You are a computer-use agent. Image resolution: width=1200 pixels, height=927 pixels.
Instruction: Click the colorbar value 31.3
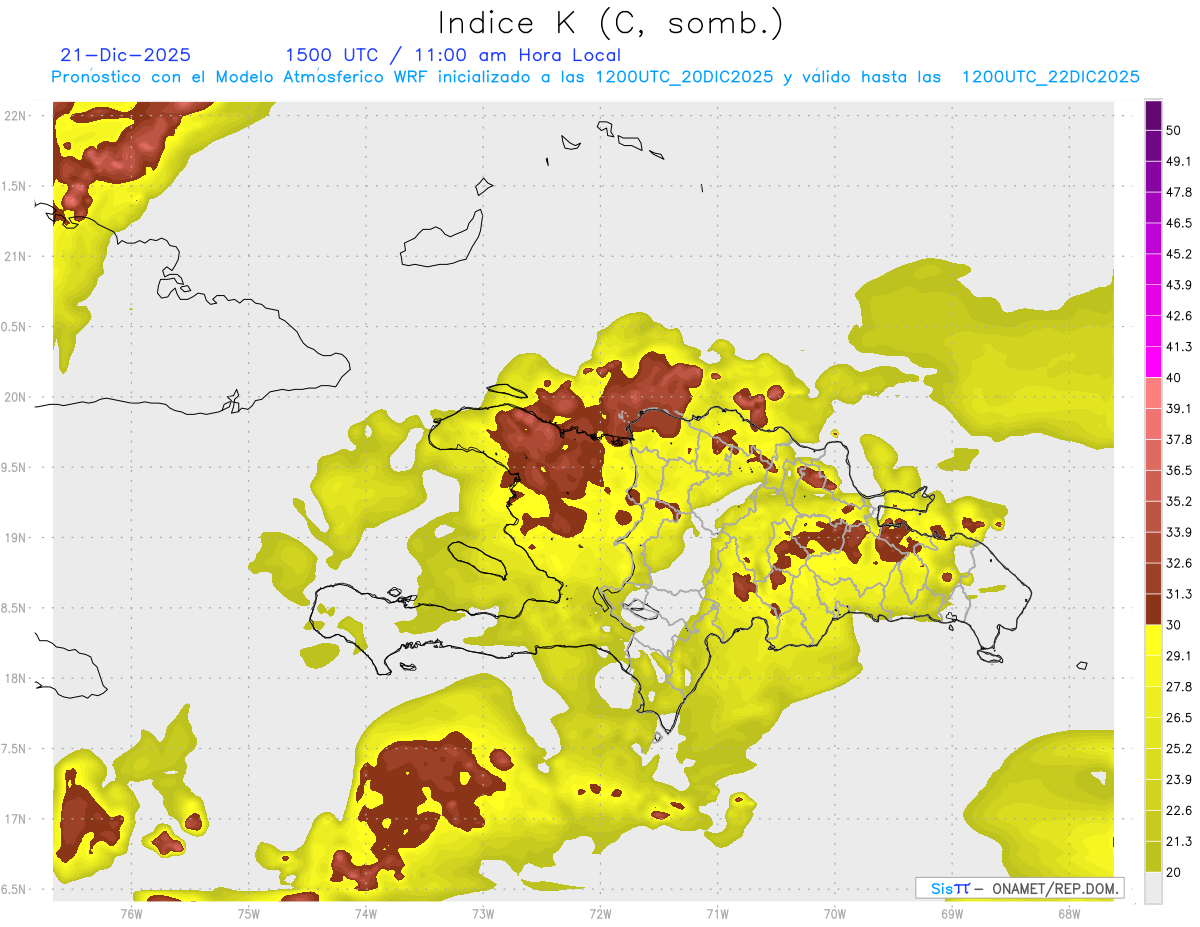coord(1179,594)
